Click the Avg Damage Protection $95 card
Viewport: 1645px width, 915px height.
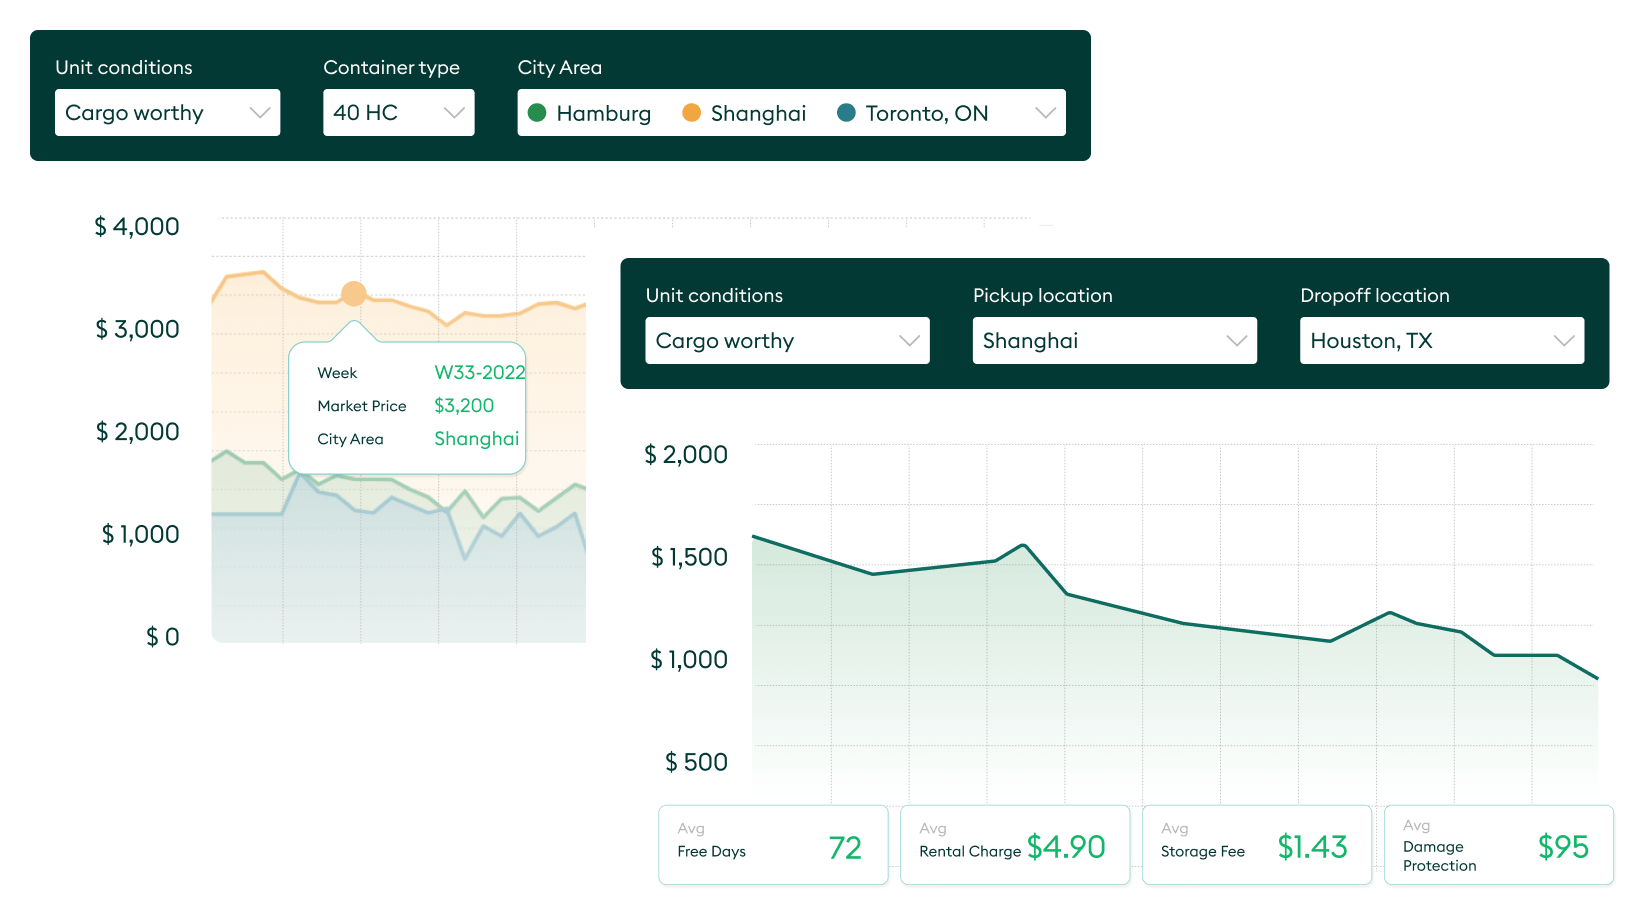click(1499, 845)
